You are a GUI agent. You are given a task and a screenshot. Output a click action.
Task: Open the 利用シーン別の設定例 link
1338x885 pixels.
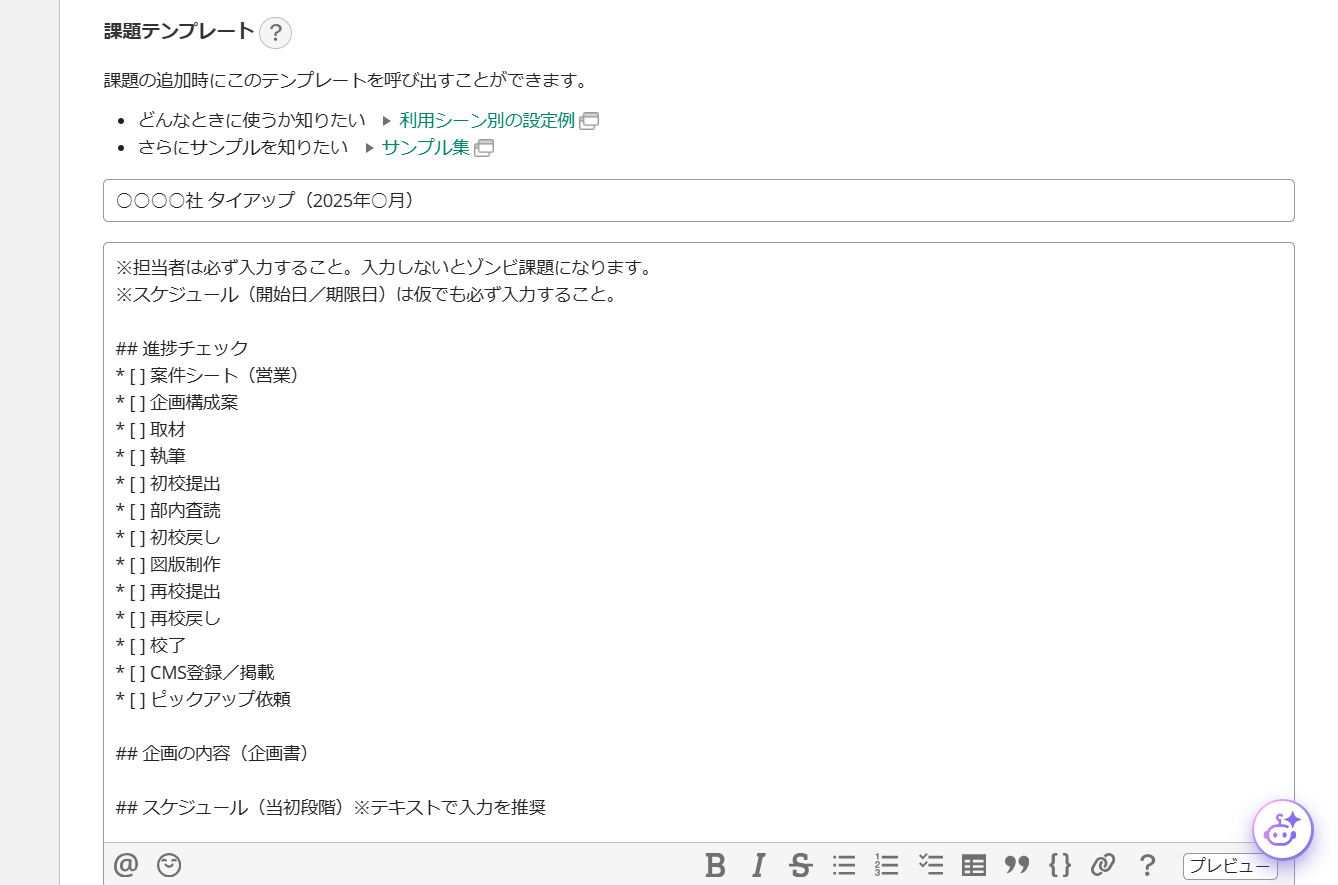(487, 121)
